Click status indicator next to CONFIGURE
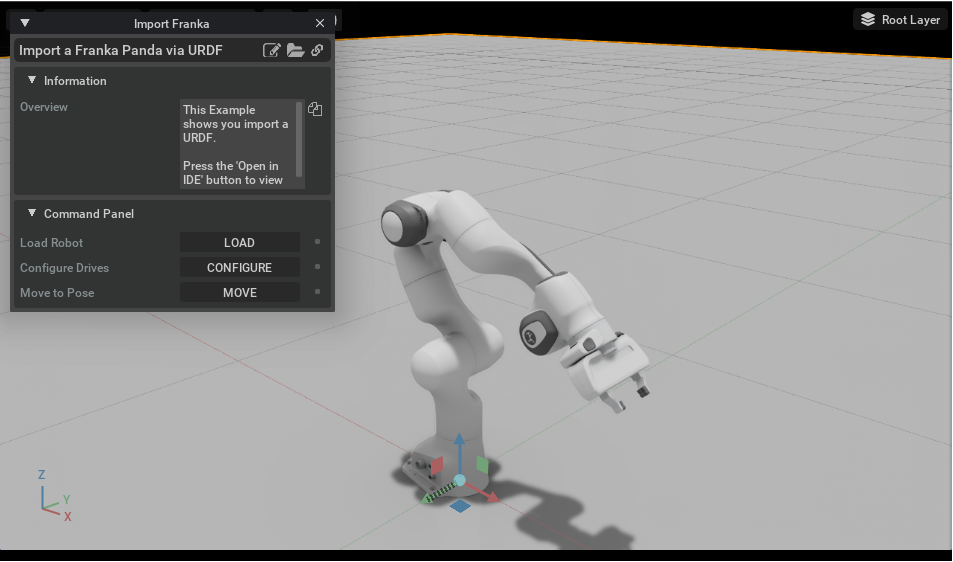 point(317,267)
